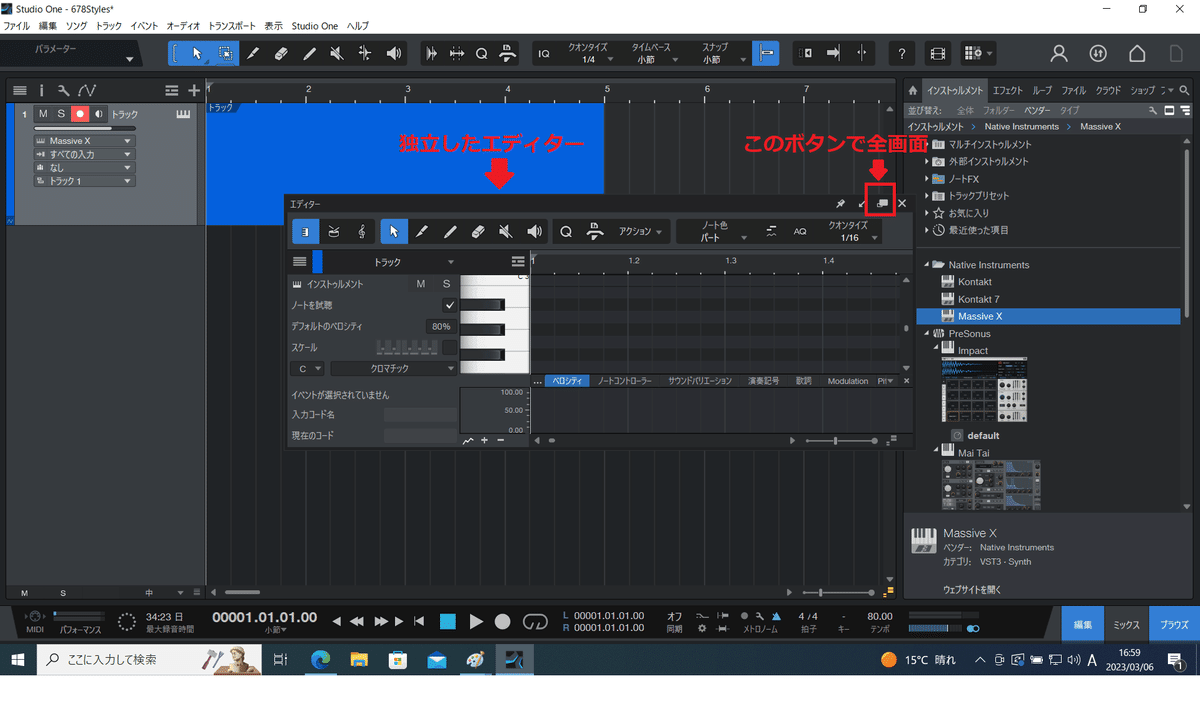Pin the Editor window
Viewport: 1200px width, 721px height.
click(x=841, y=204)
